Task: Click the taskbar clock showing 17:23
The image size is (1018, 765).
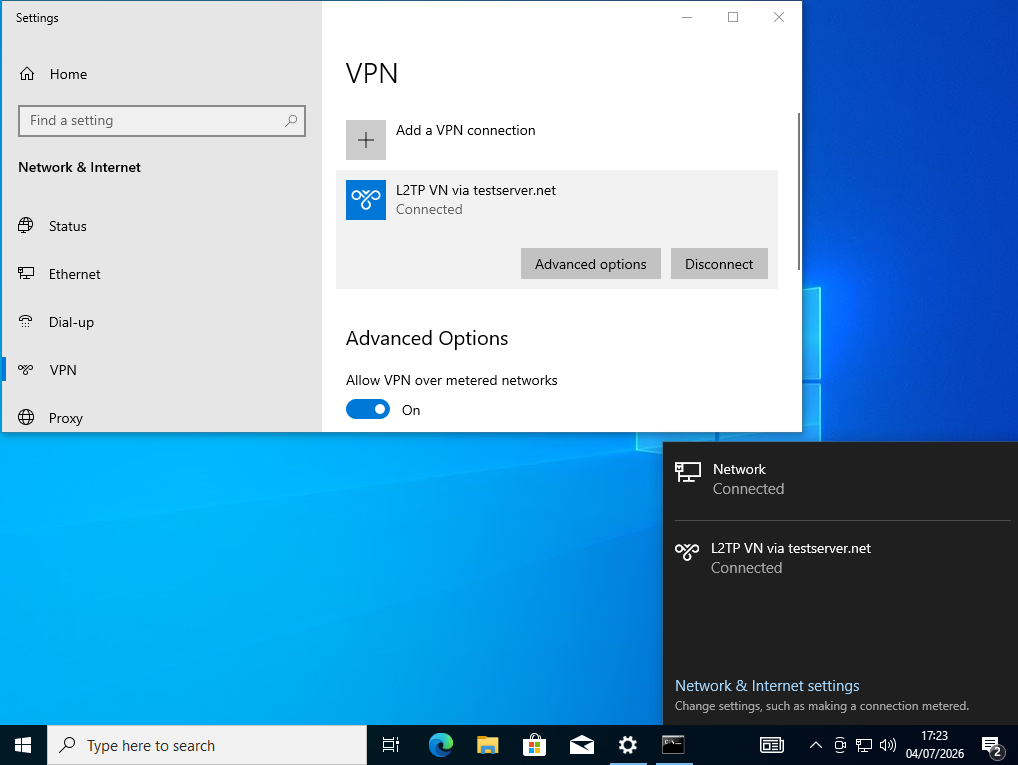Action: 934,745
